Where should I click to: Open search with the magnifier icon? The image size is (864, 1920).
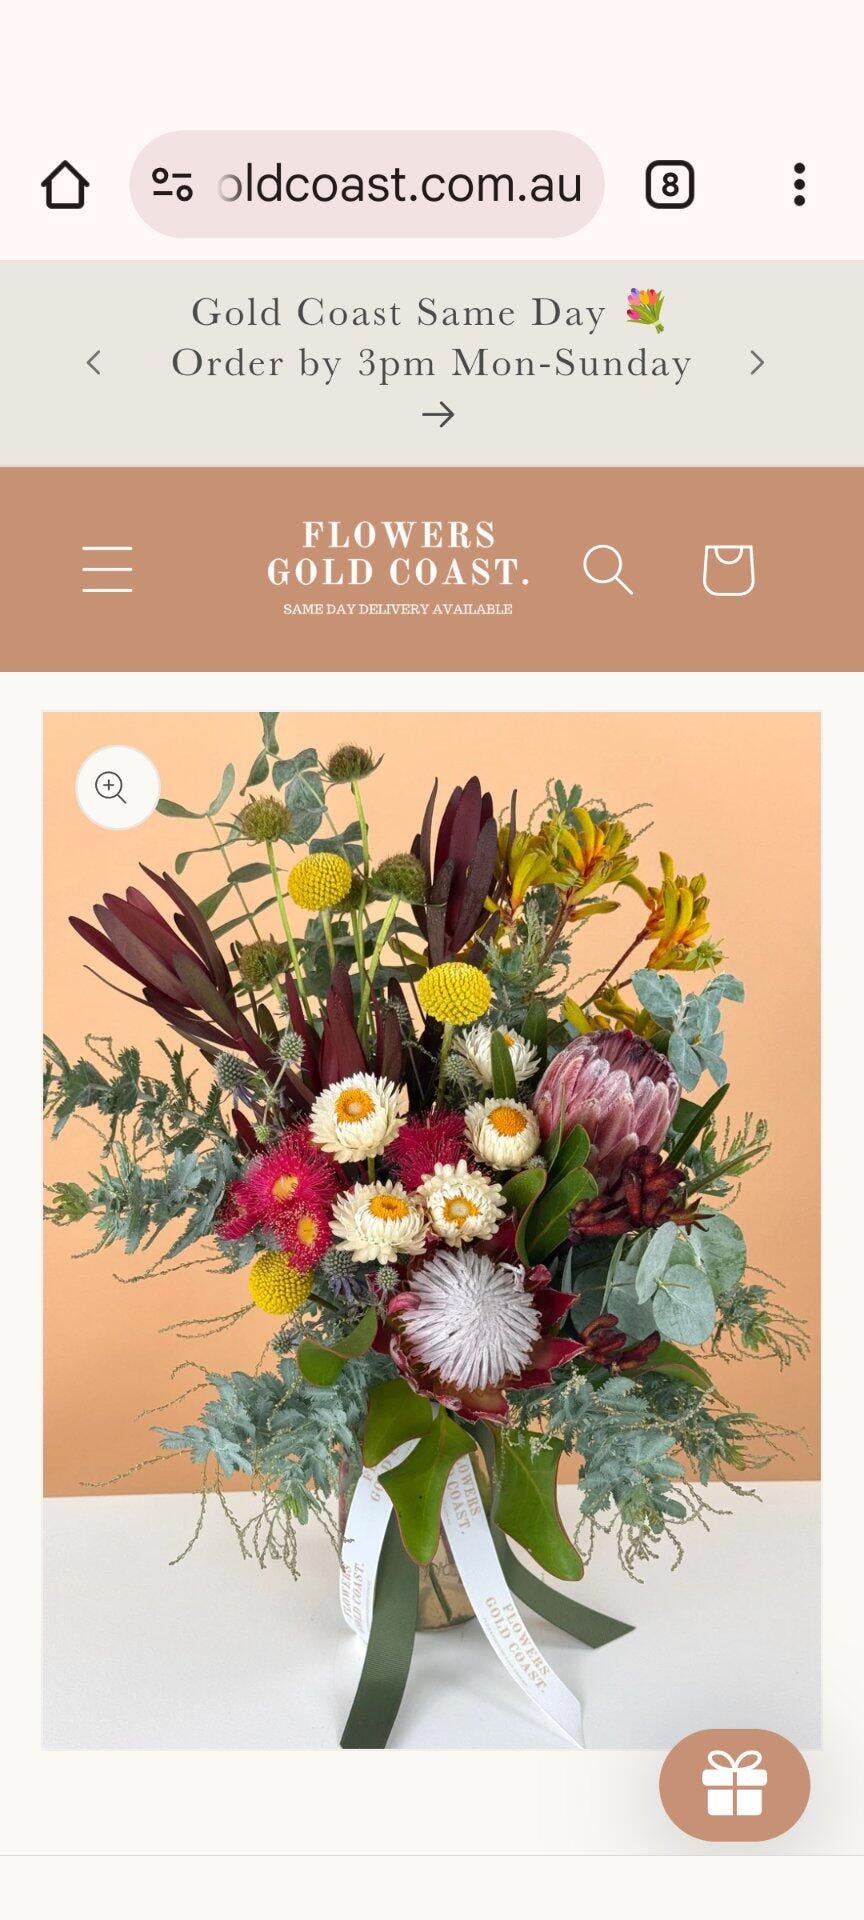[608, 569]
